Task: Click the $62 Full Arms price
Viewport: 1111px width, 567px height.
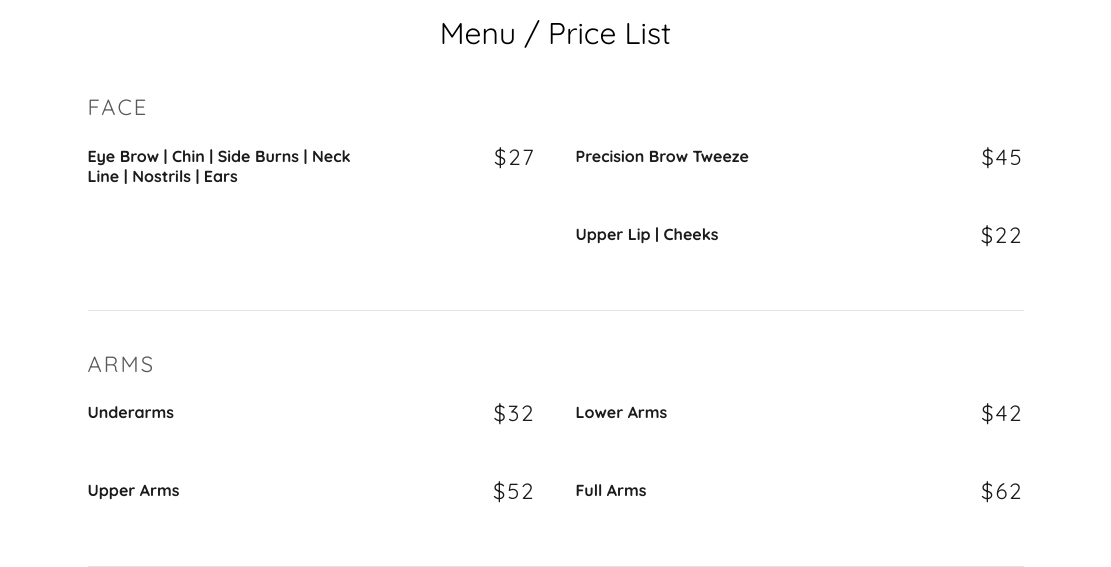Action: pyautogui.click(x=1001, y=492)
